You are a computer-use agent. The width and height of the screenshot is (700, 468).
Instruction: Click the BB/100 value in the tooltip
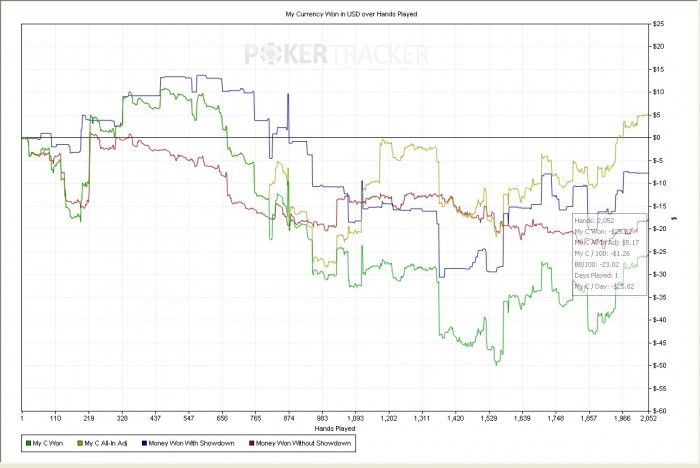pyautogui.click(x=608, y=264)
